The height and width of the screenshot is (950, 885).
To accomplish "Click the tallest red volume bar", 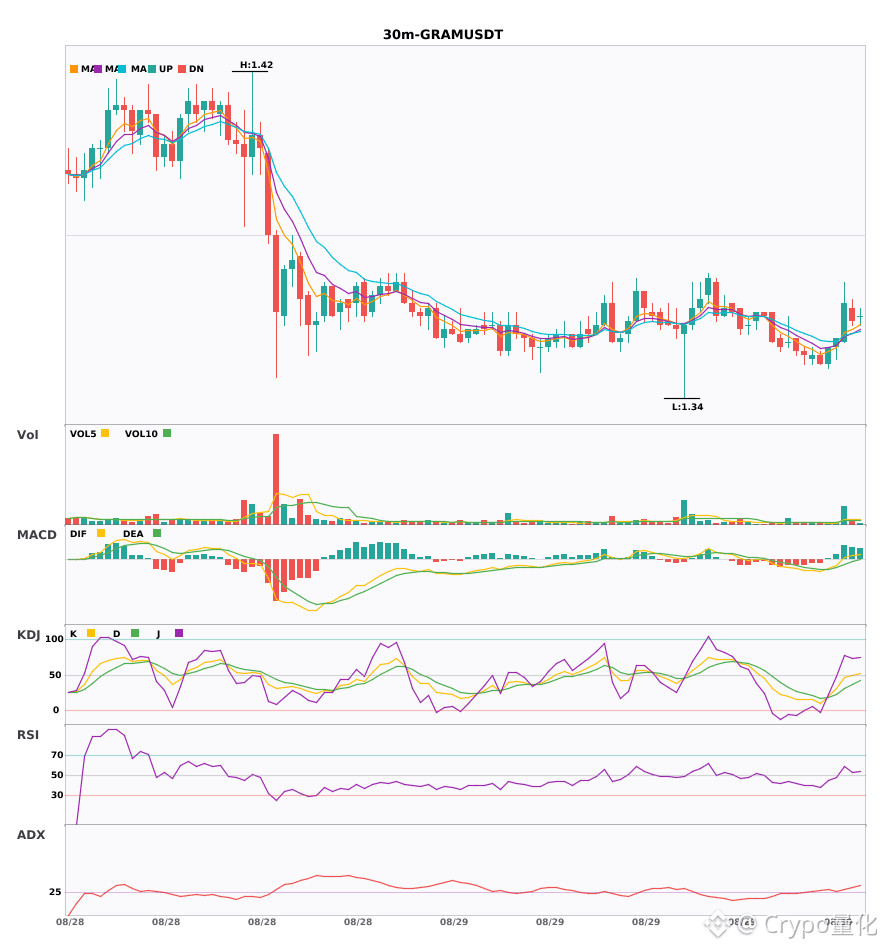I will click(x=276, y=479).
